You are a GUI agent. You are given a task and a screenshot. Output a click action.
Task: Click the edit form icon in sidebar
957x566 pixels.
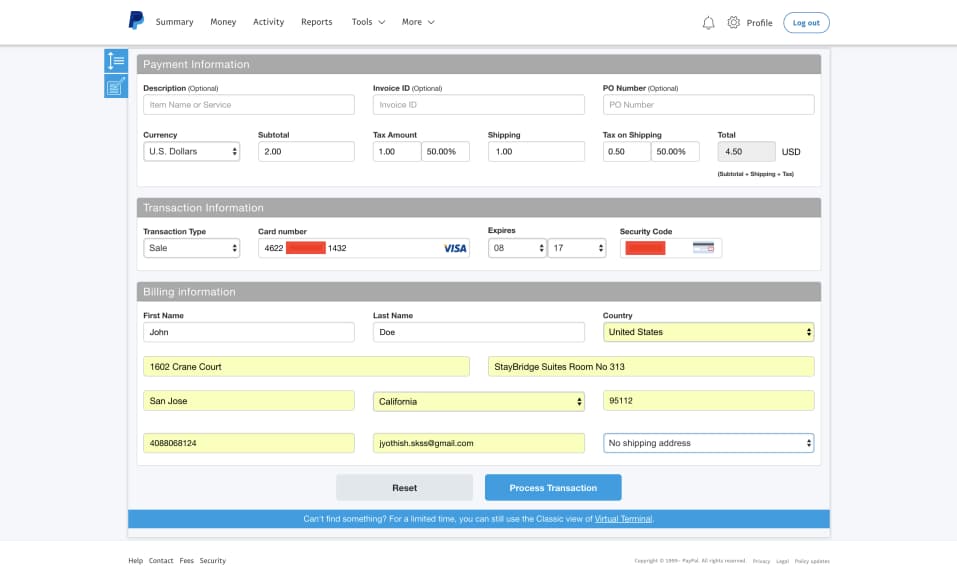[115, 86]
